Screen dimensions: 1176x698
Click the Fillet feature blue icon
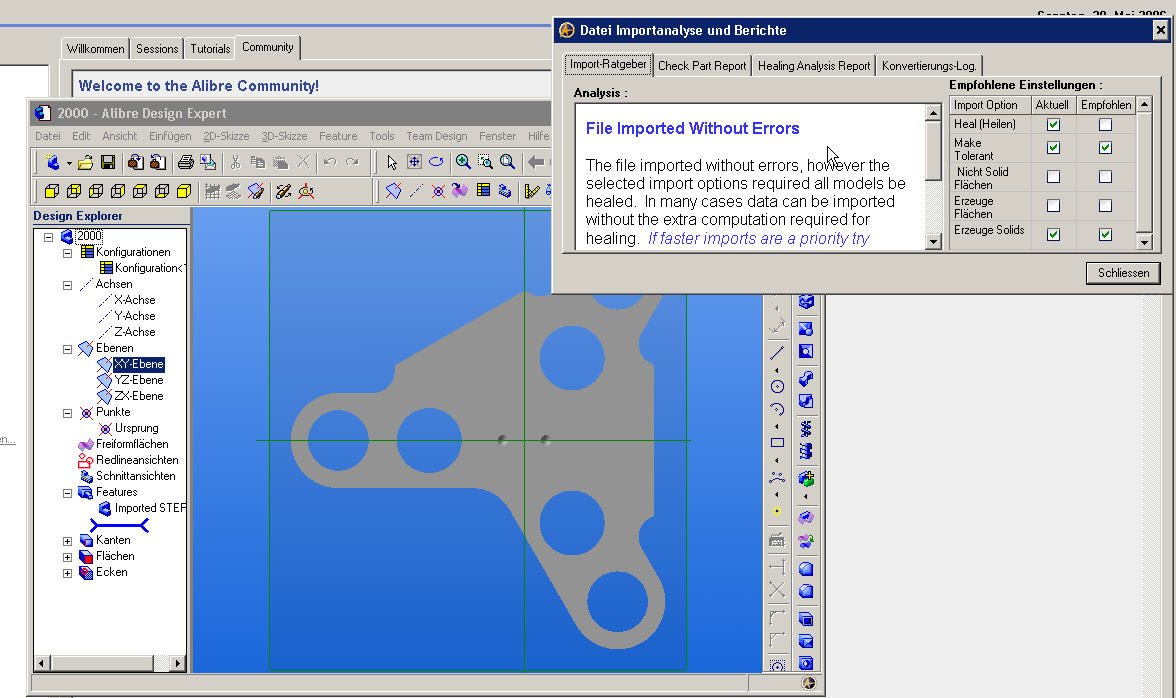click(x=806, y=569)
